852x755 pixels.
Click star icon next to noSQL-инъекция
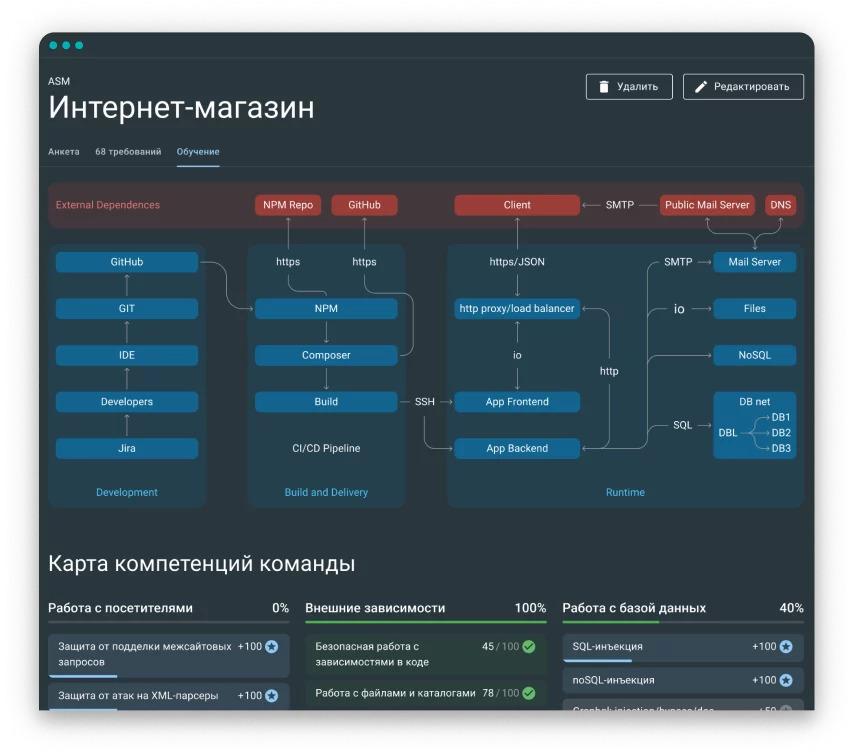point(786,680)
